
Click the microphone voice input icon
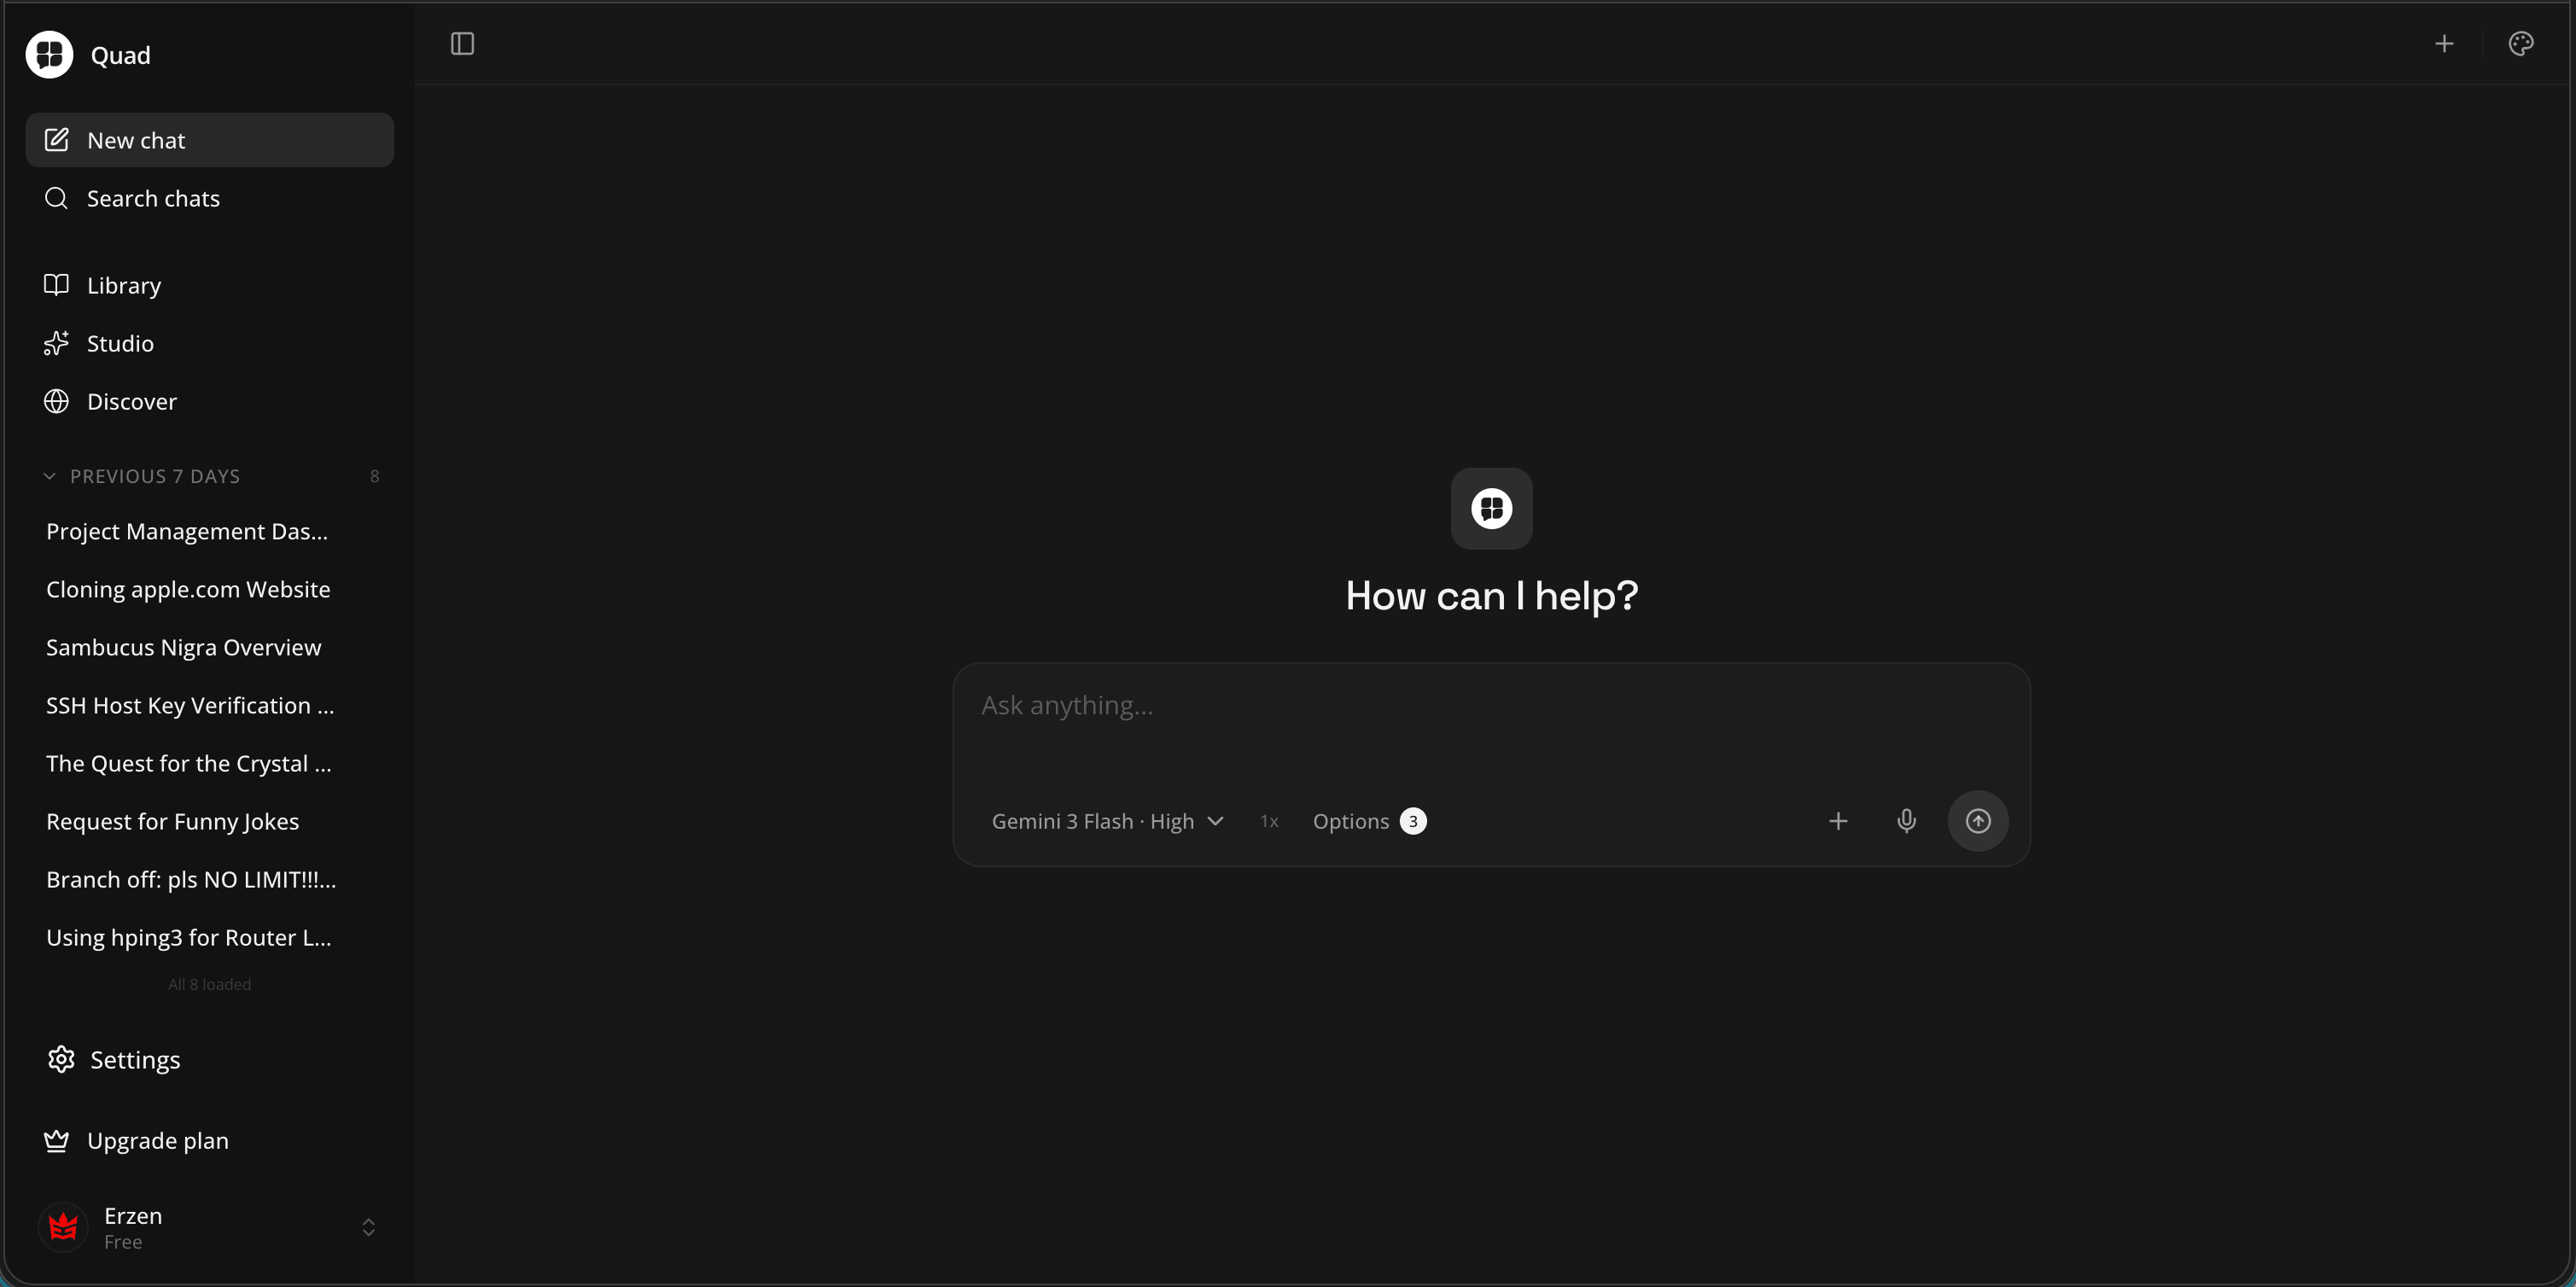point(1906,821)
